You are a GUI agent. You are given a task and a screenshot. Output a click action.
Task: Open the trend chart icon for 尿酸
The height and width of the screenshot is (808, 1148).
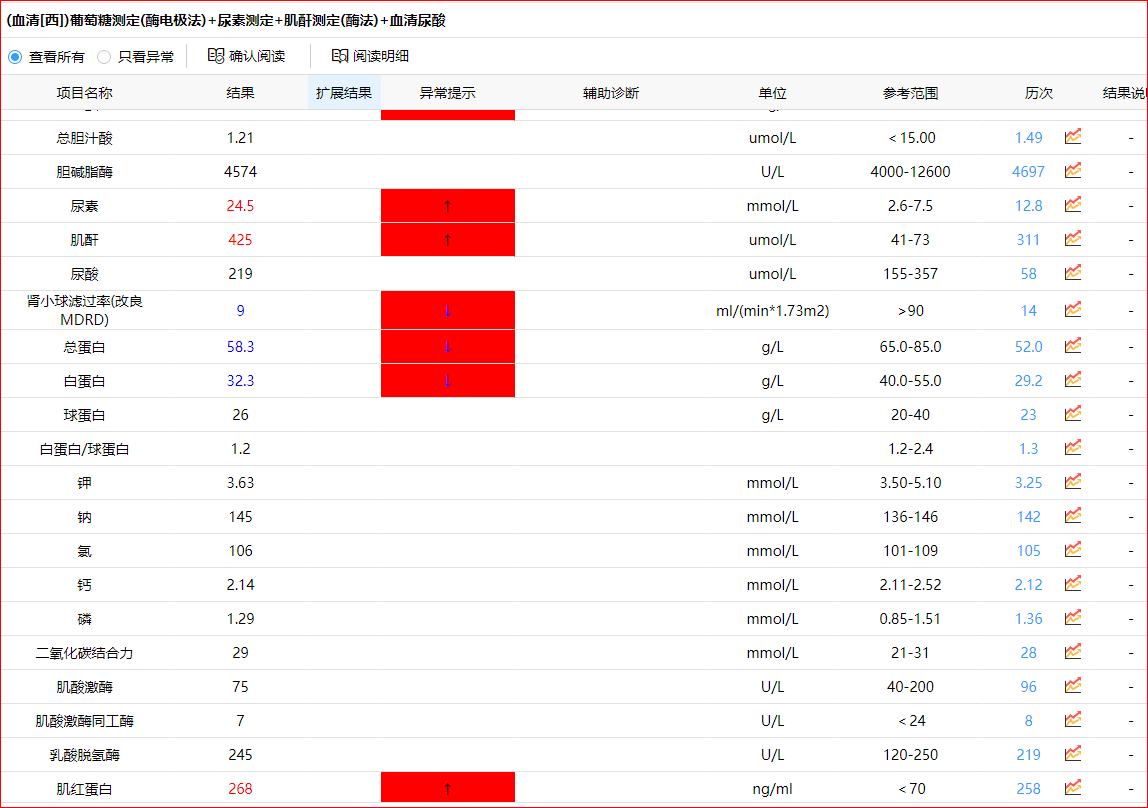tap(1073, 273)
